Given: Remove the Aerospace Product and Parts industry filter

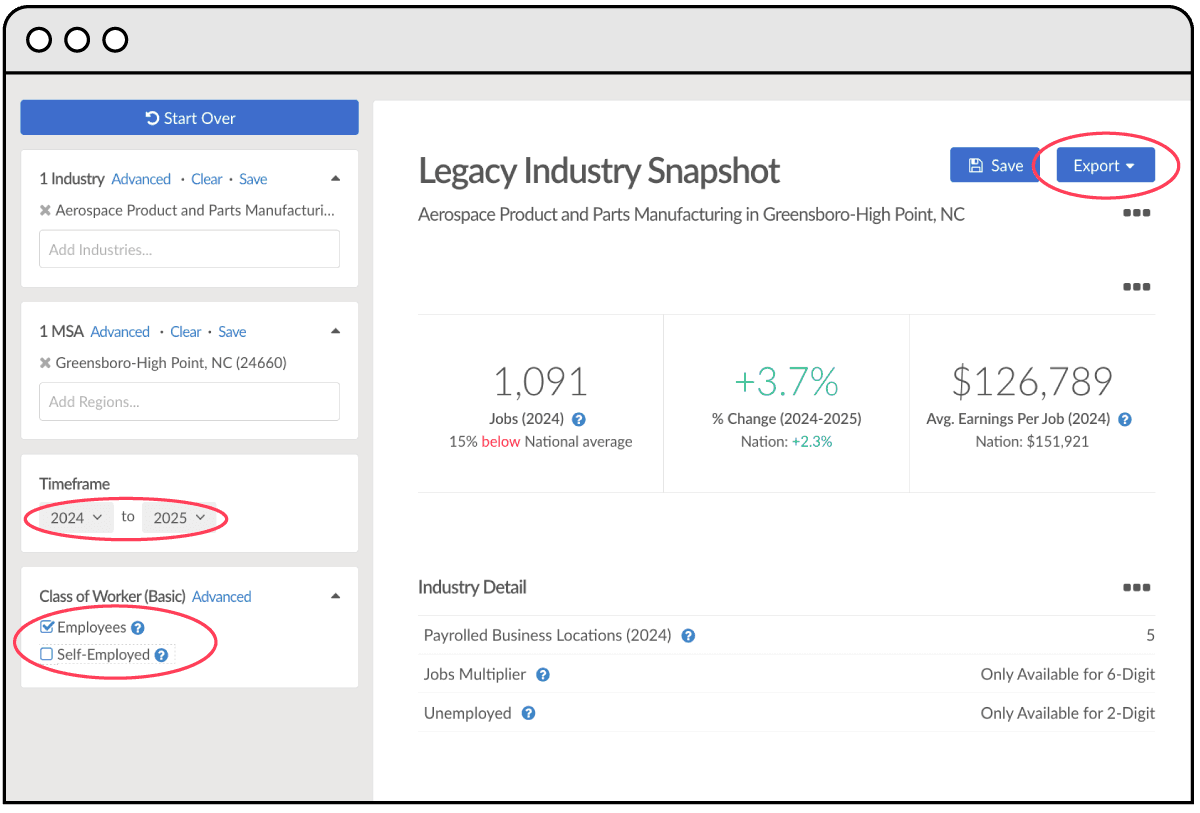Looking at the screenshot, I should click(46, 210).
